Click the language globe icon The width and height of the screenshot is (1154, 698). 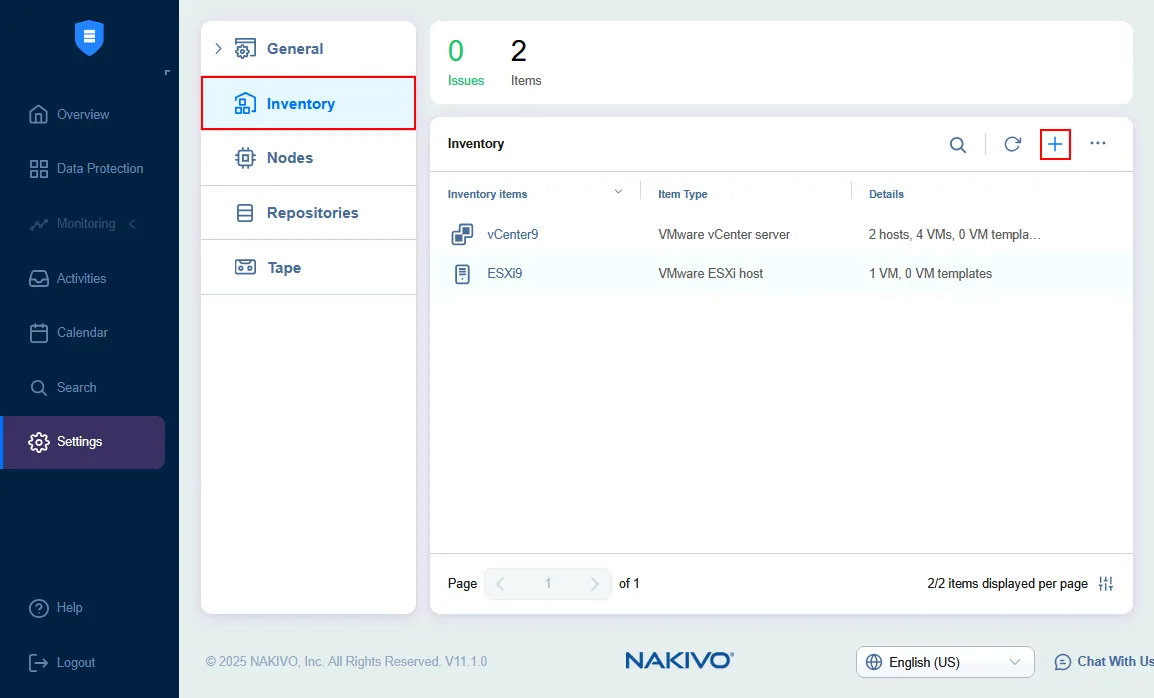tap(874, 662)
